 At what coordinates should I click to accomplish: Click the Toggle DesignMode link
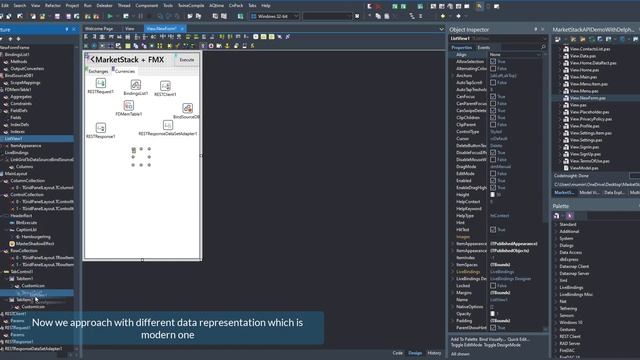click(x=502, y=345)
